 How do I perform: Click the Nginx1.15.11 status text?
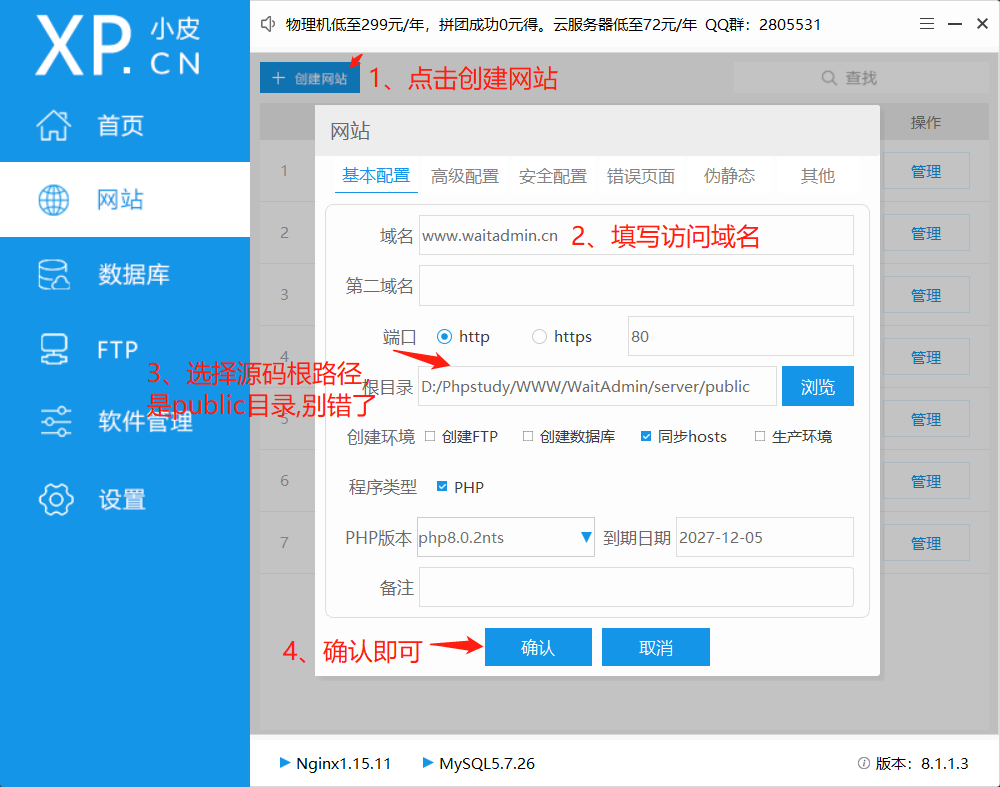[x=344, y=763]
